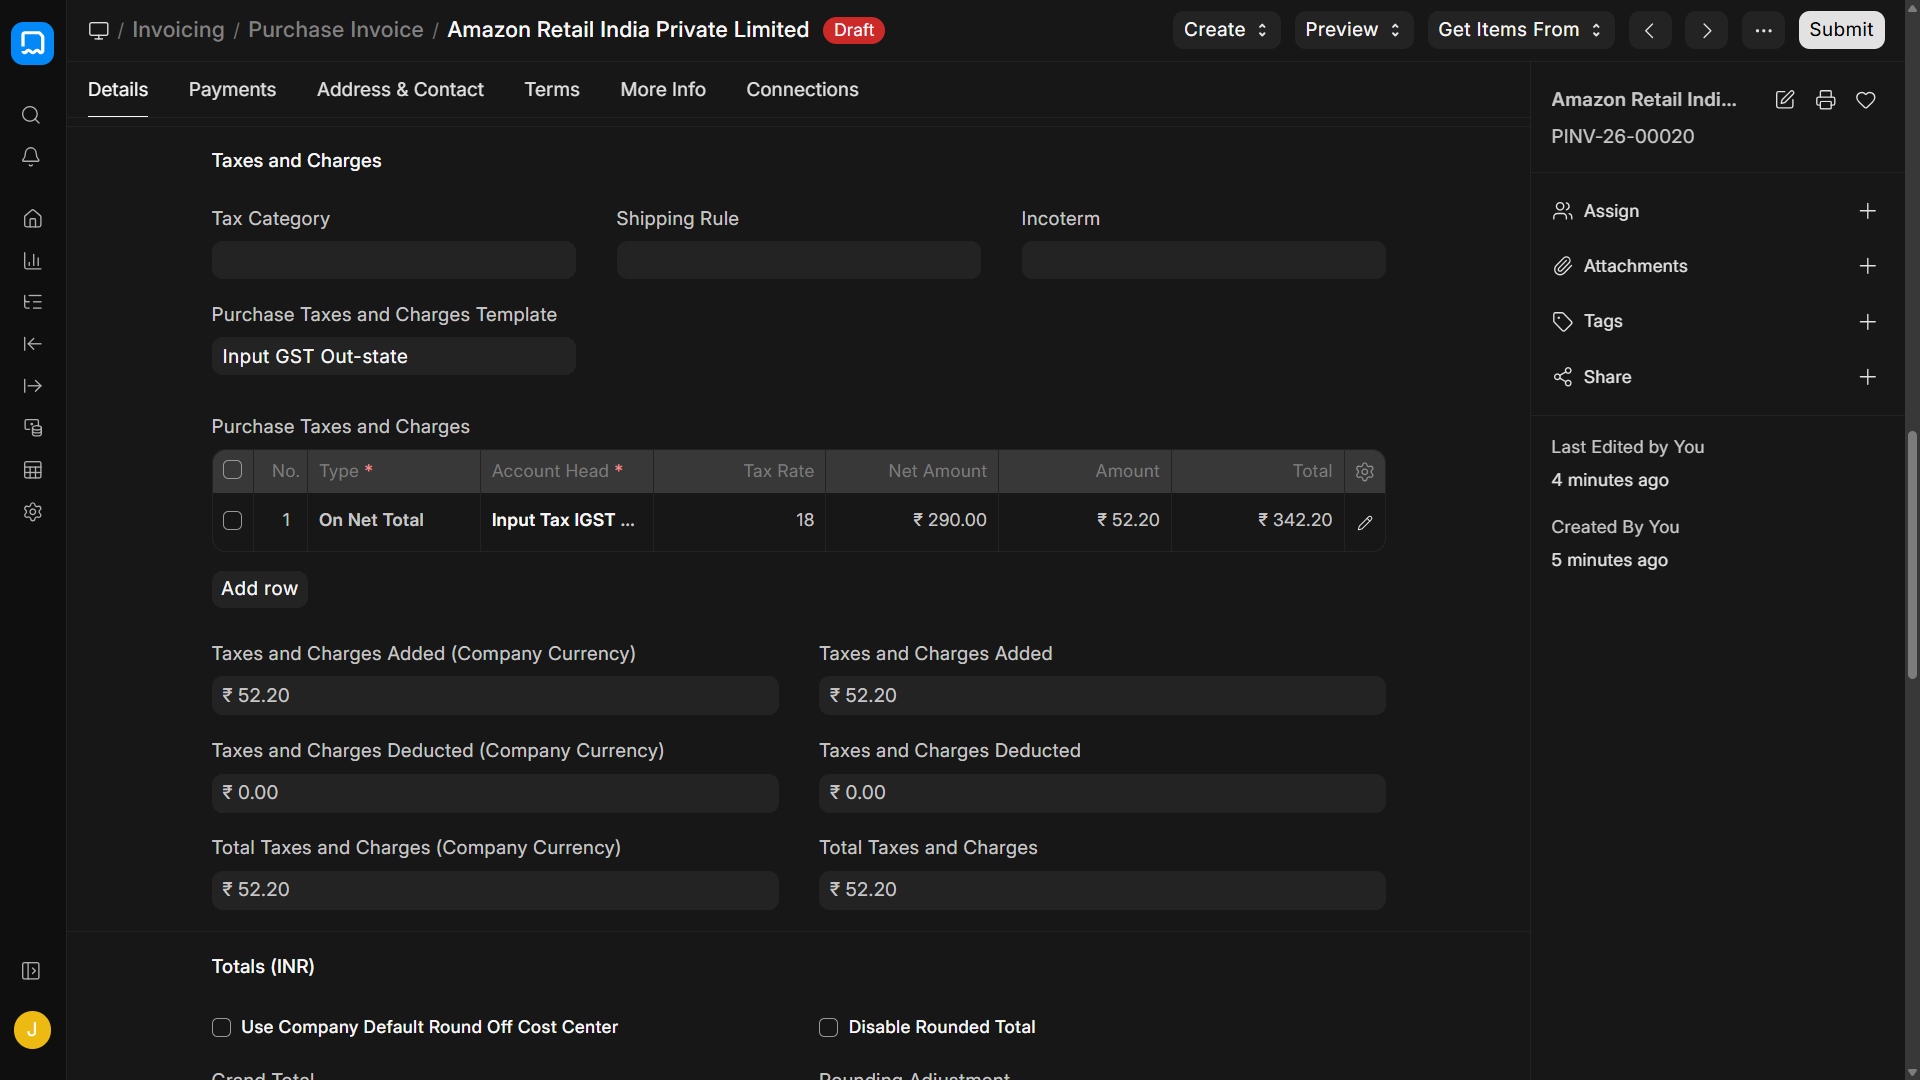Open the Preview dropdown
Viewport: 1920px width, 1080px height.
(x=1353, y=30)
